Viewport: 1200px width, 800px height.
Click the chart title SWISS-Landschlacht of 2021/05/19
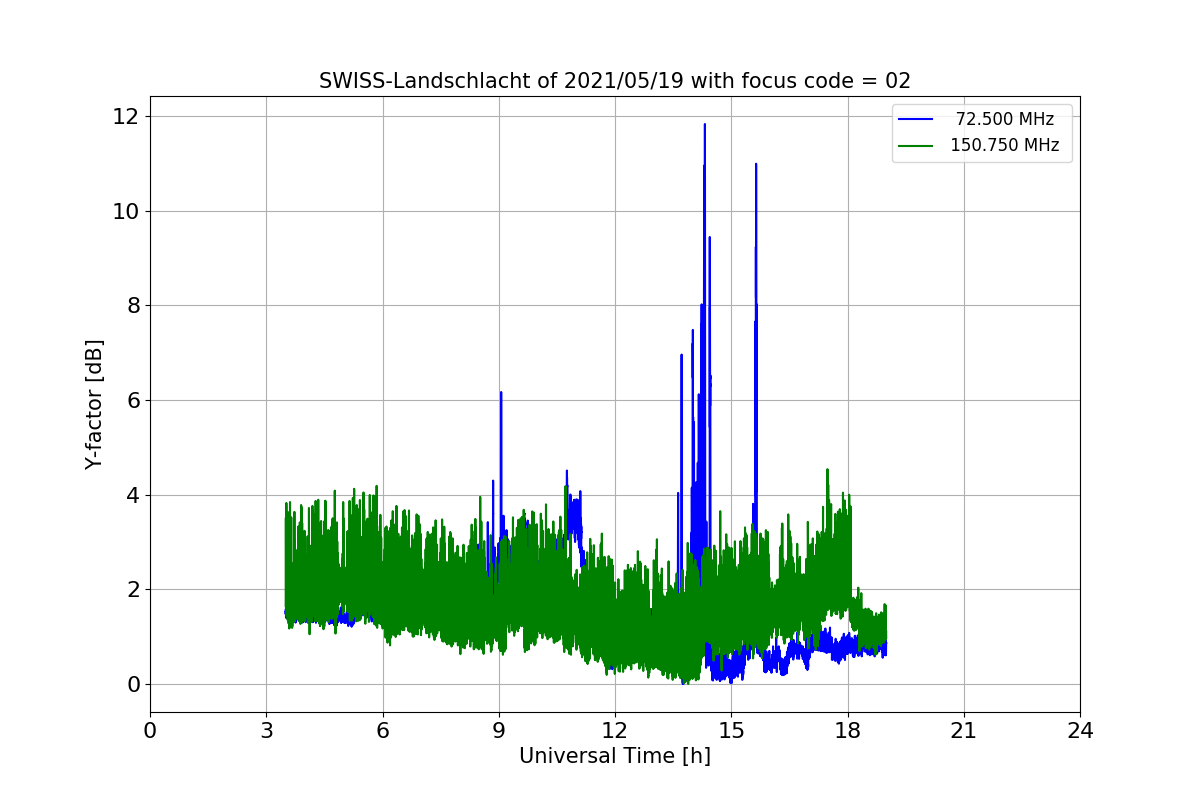click(615, 81)
